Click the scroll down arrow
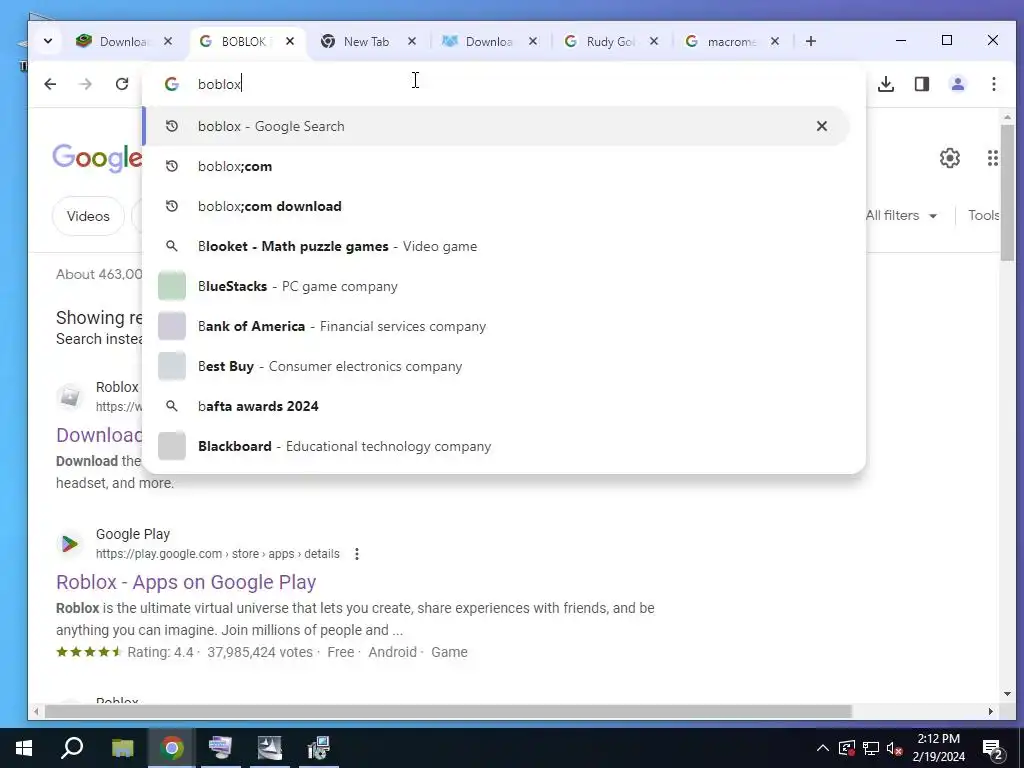1024x768 pixels. pyautogui.click(x=1007, y=694)
